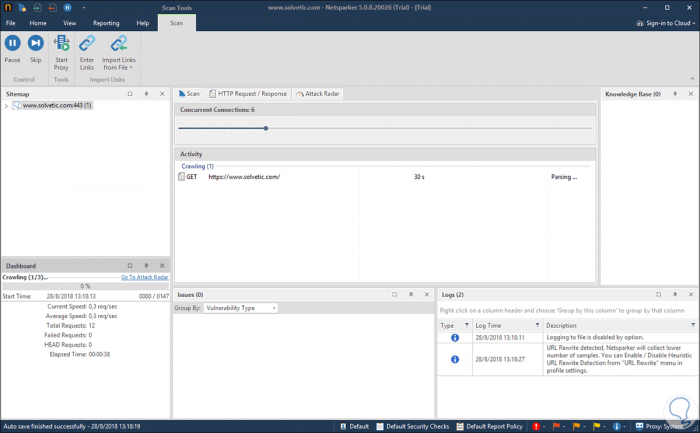Image resolution: width=700 pixels, height=433 pixels.
Task: Skip the current scan phase
Action: tap(36, 49)
